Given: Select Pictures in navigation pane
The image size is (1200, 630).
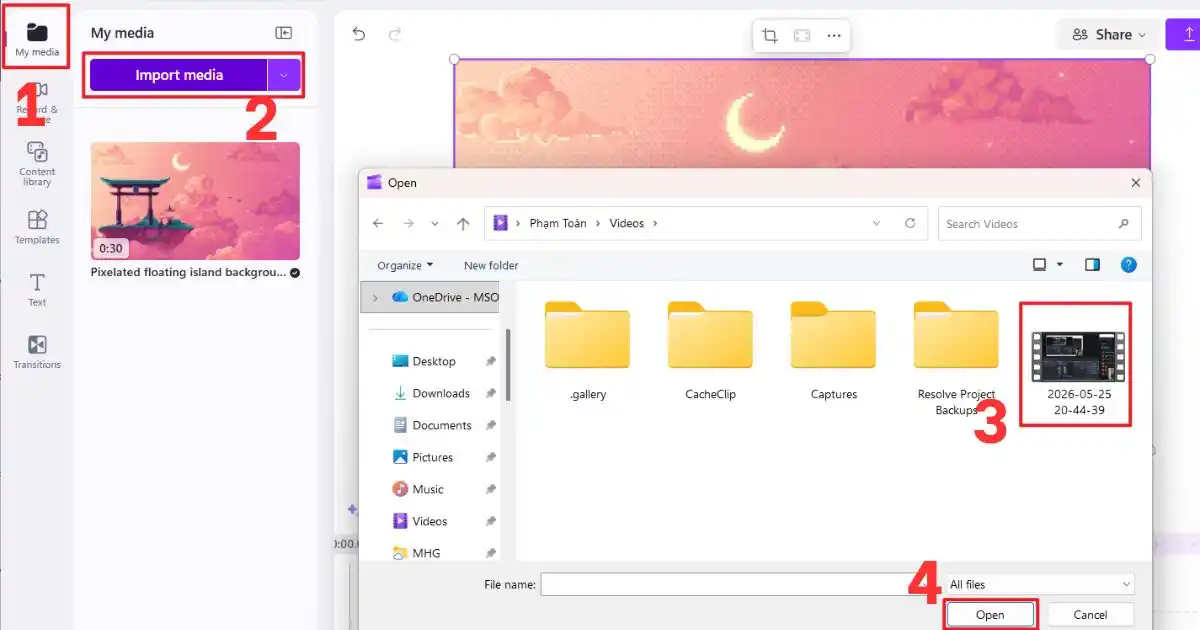Looking at the screenshot, I should point(423,457).
